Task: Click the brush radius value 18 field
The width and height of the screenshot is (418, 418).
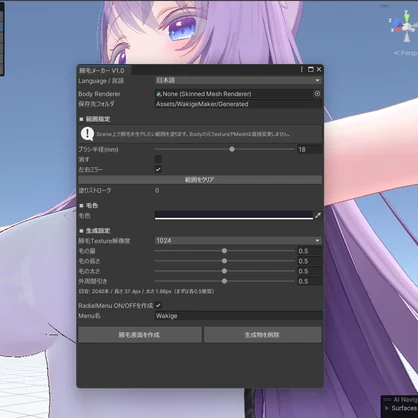Action: pos(309,149)
